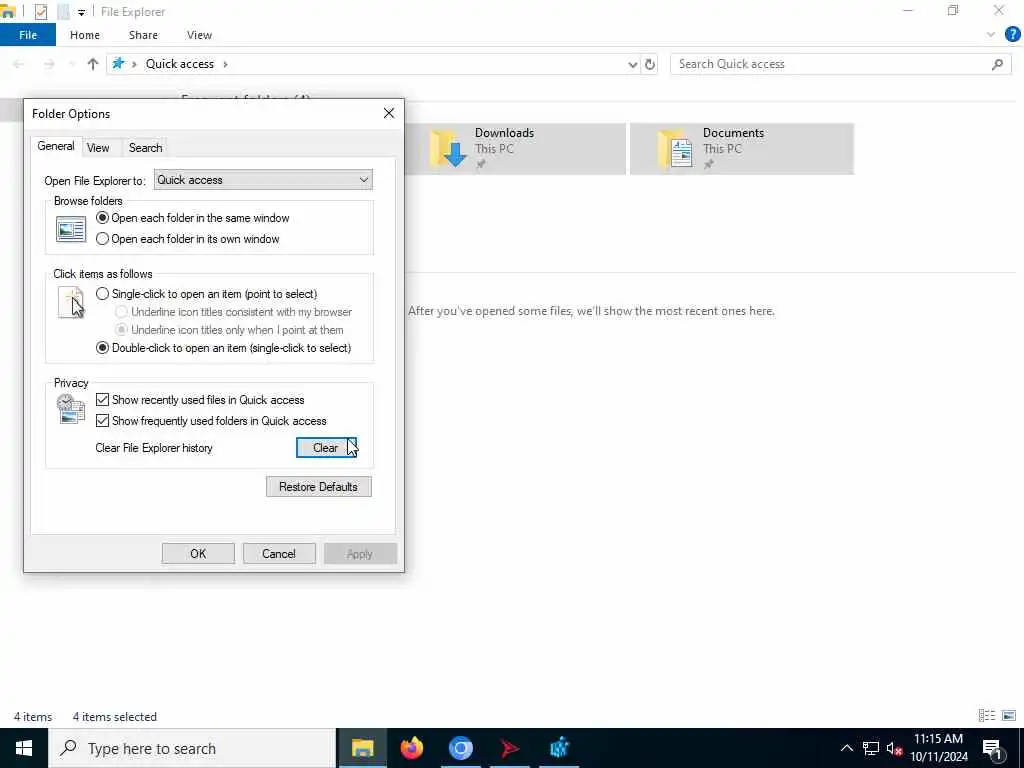Switch to the Share ribbon tab
The image size is (1024, 768).
tap(143, 35)
